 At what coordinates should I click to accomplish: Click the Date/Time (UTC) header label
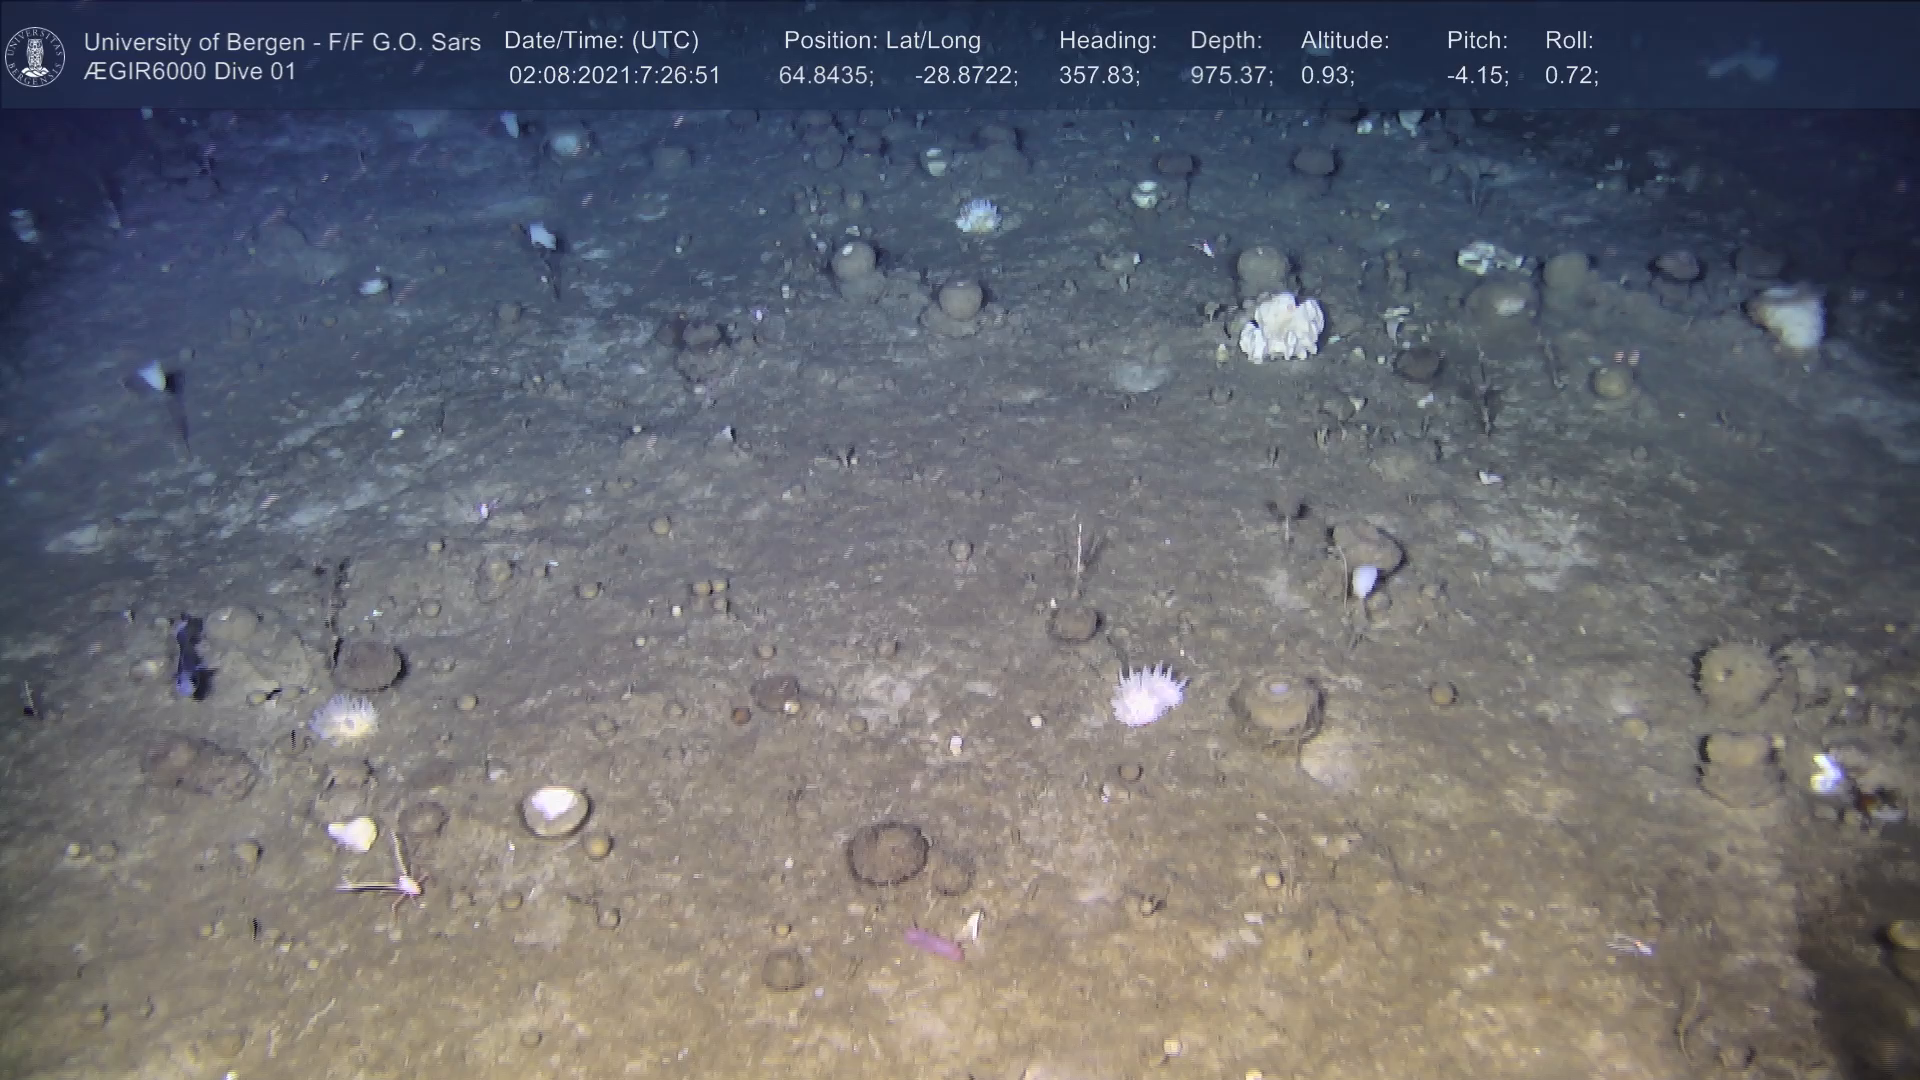(601, 41)
